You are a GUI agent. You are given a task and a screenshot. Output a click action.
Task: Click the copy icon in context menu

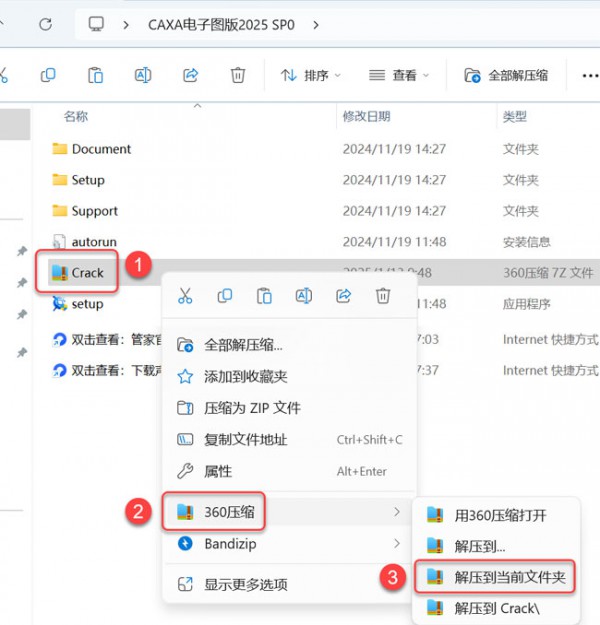[x=224, y=296]
